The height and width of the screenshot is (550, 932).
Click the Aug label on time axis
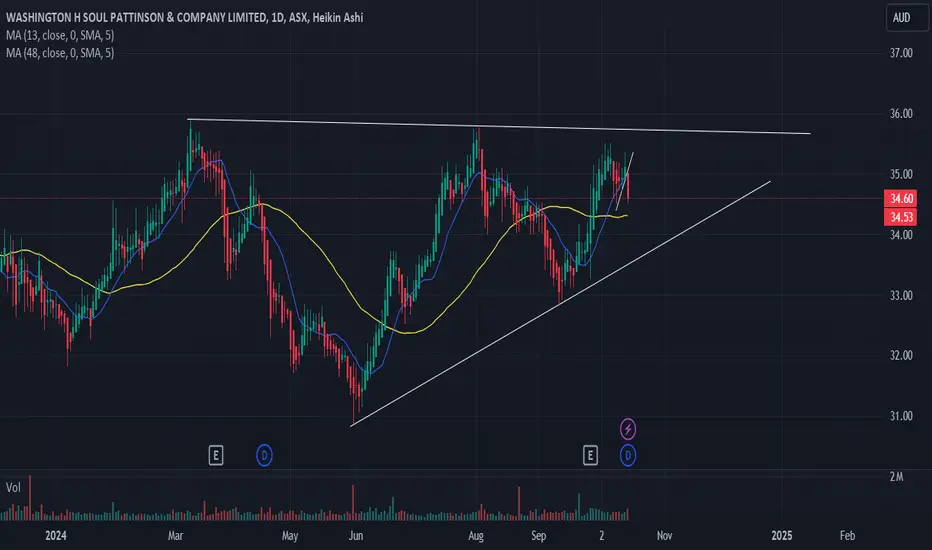tap(476, 536)
